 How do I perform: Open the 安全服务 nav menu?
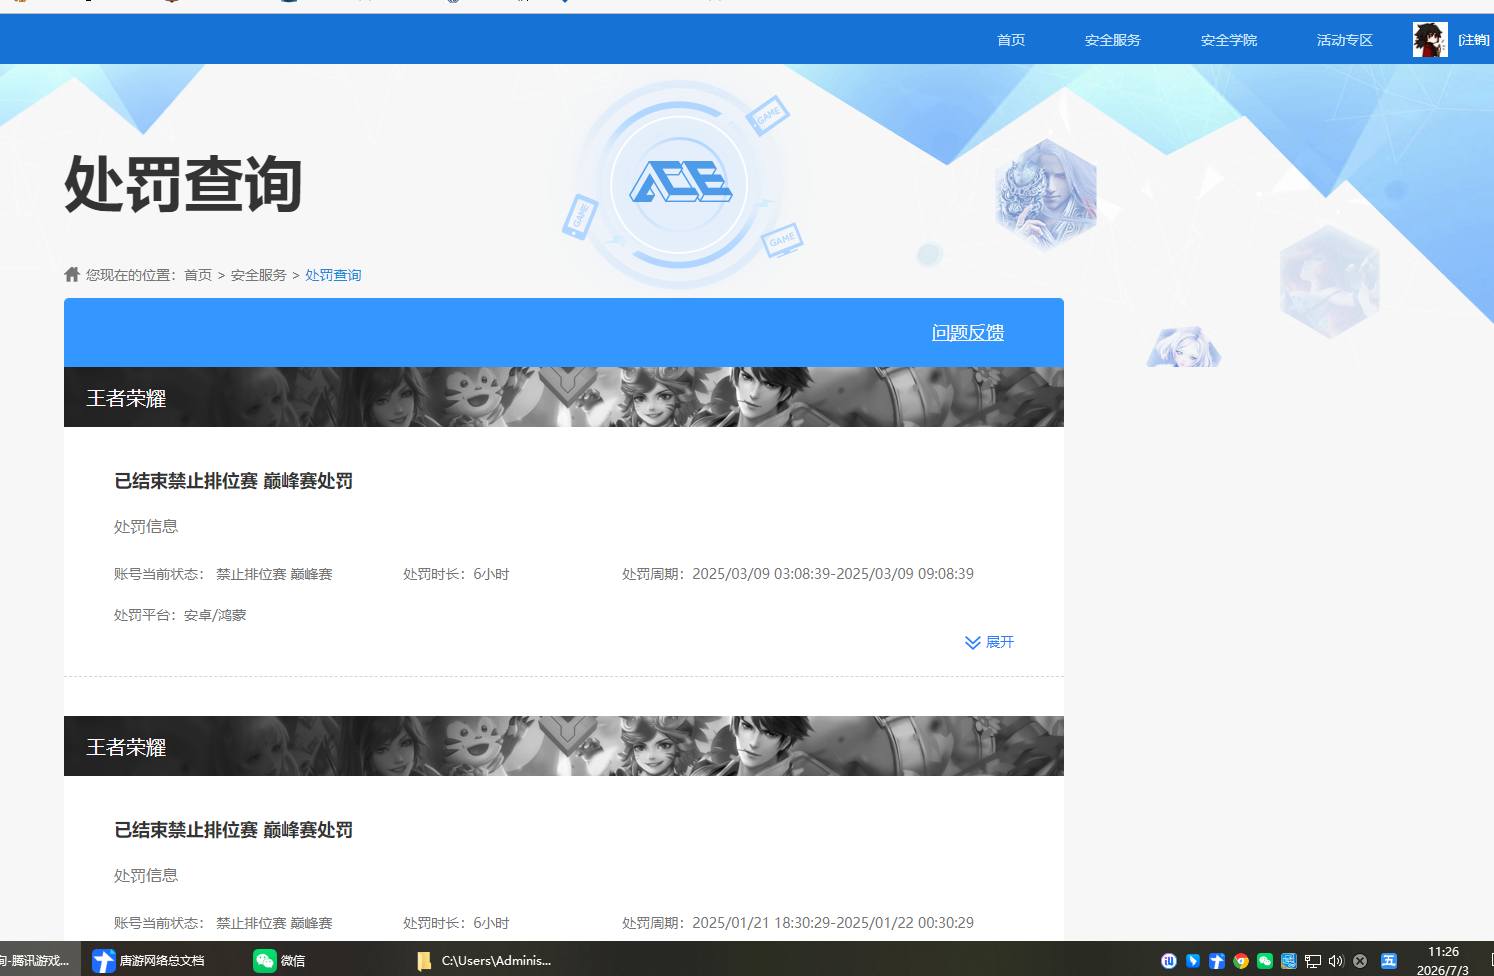pyautogui.click(x=1113, y=40)
